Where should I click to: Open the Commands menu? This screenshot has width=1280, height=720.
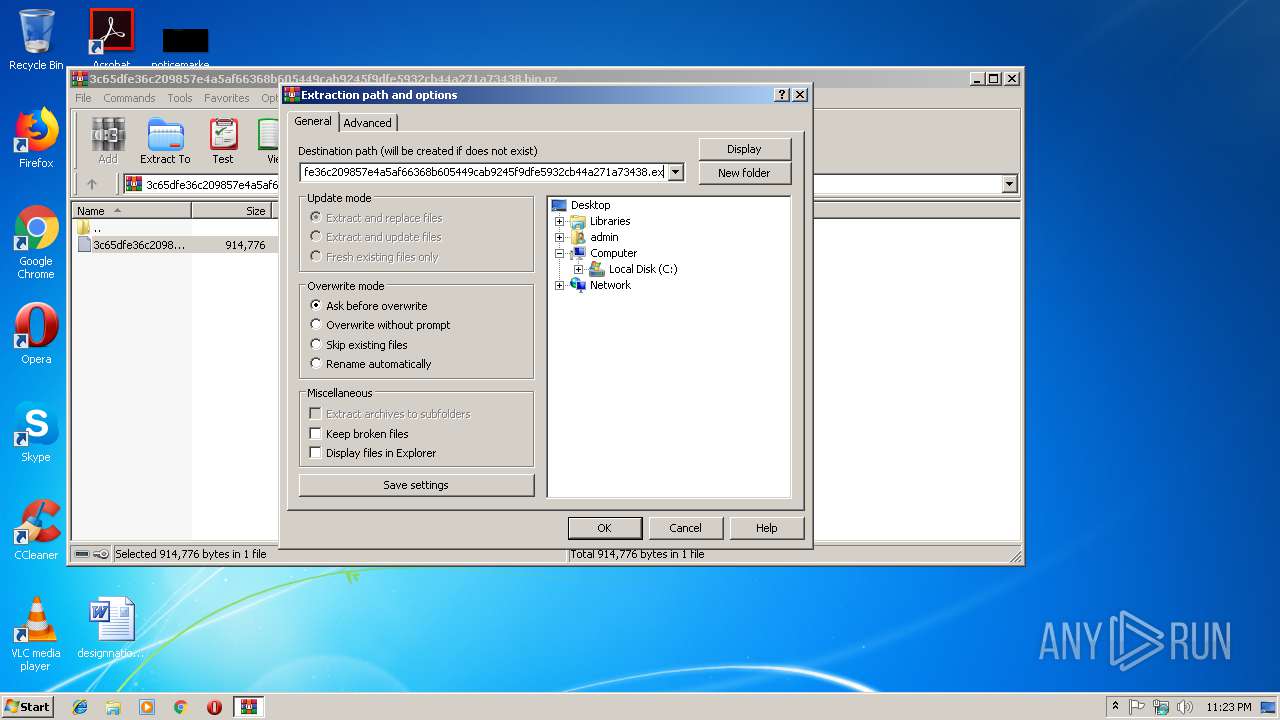[x=129, y=98]
